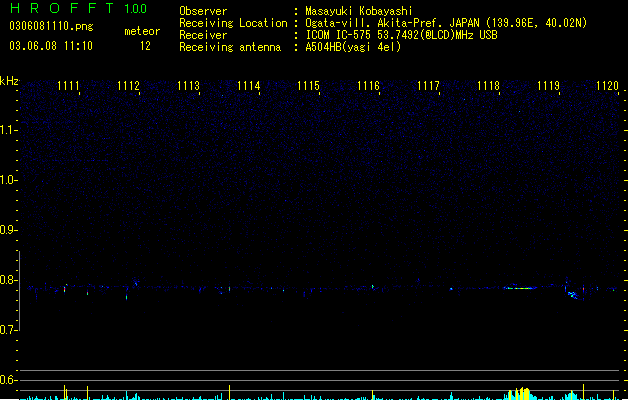Click location text Ogata-vill. Akita-Pref. JAPAN
Screen dimensions: 629x400
[392, 23]
